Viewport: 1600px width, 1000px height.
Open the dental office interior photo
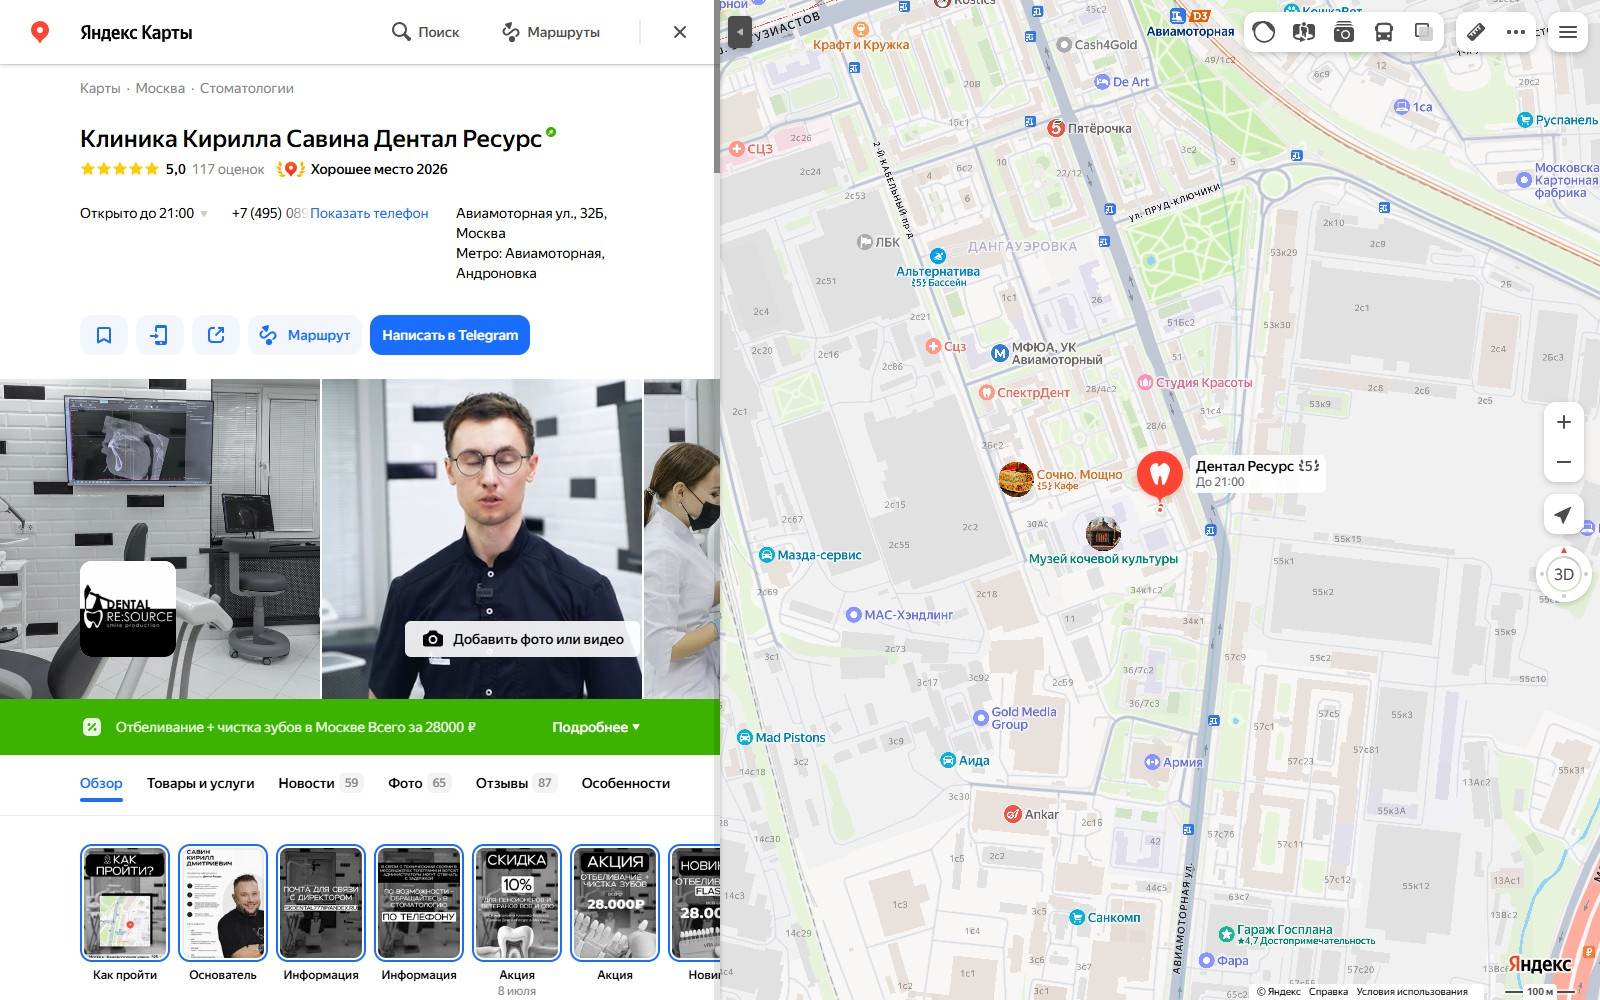pos(160,538)
